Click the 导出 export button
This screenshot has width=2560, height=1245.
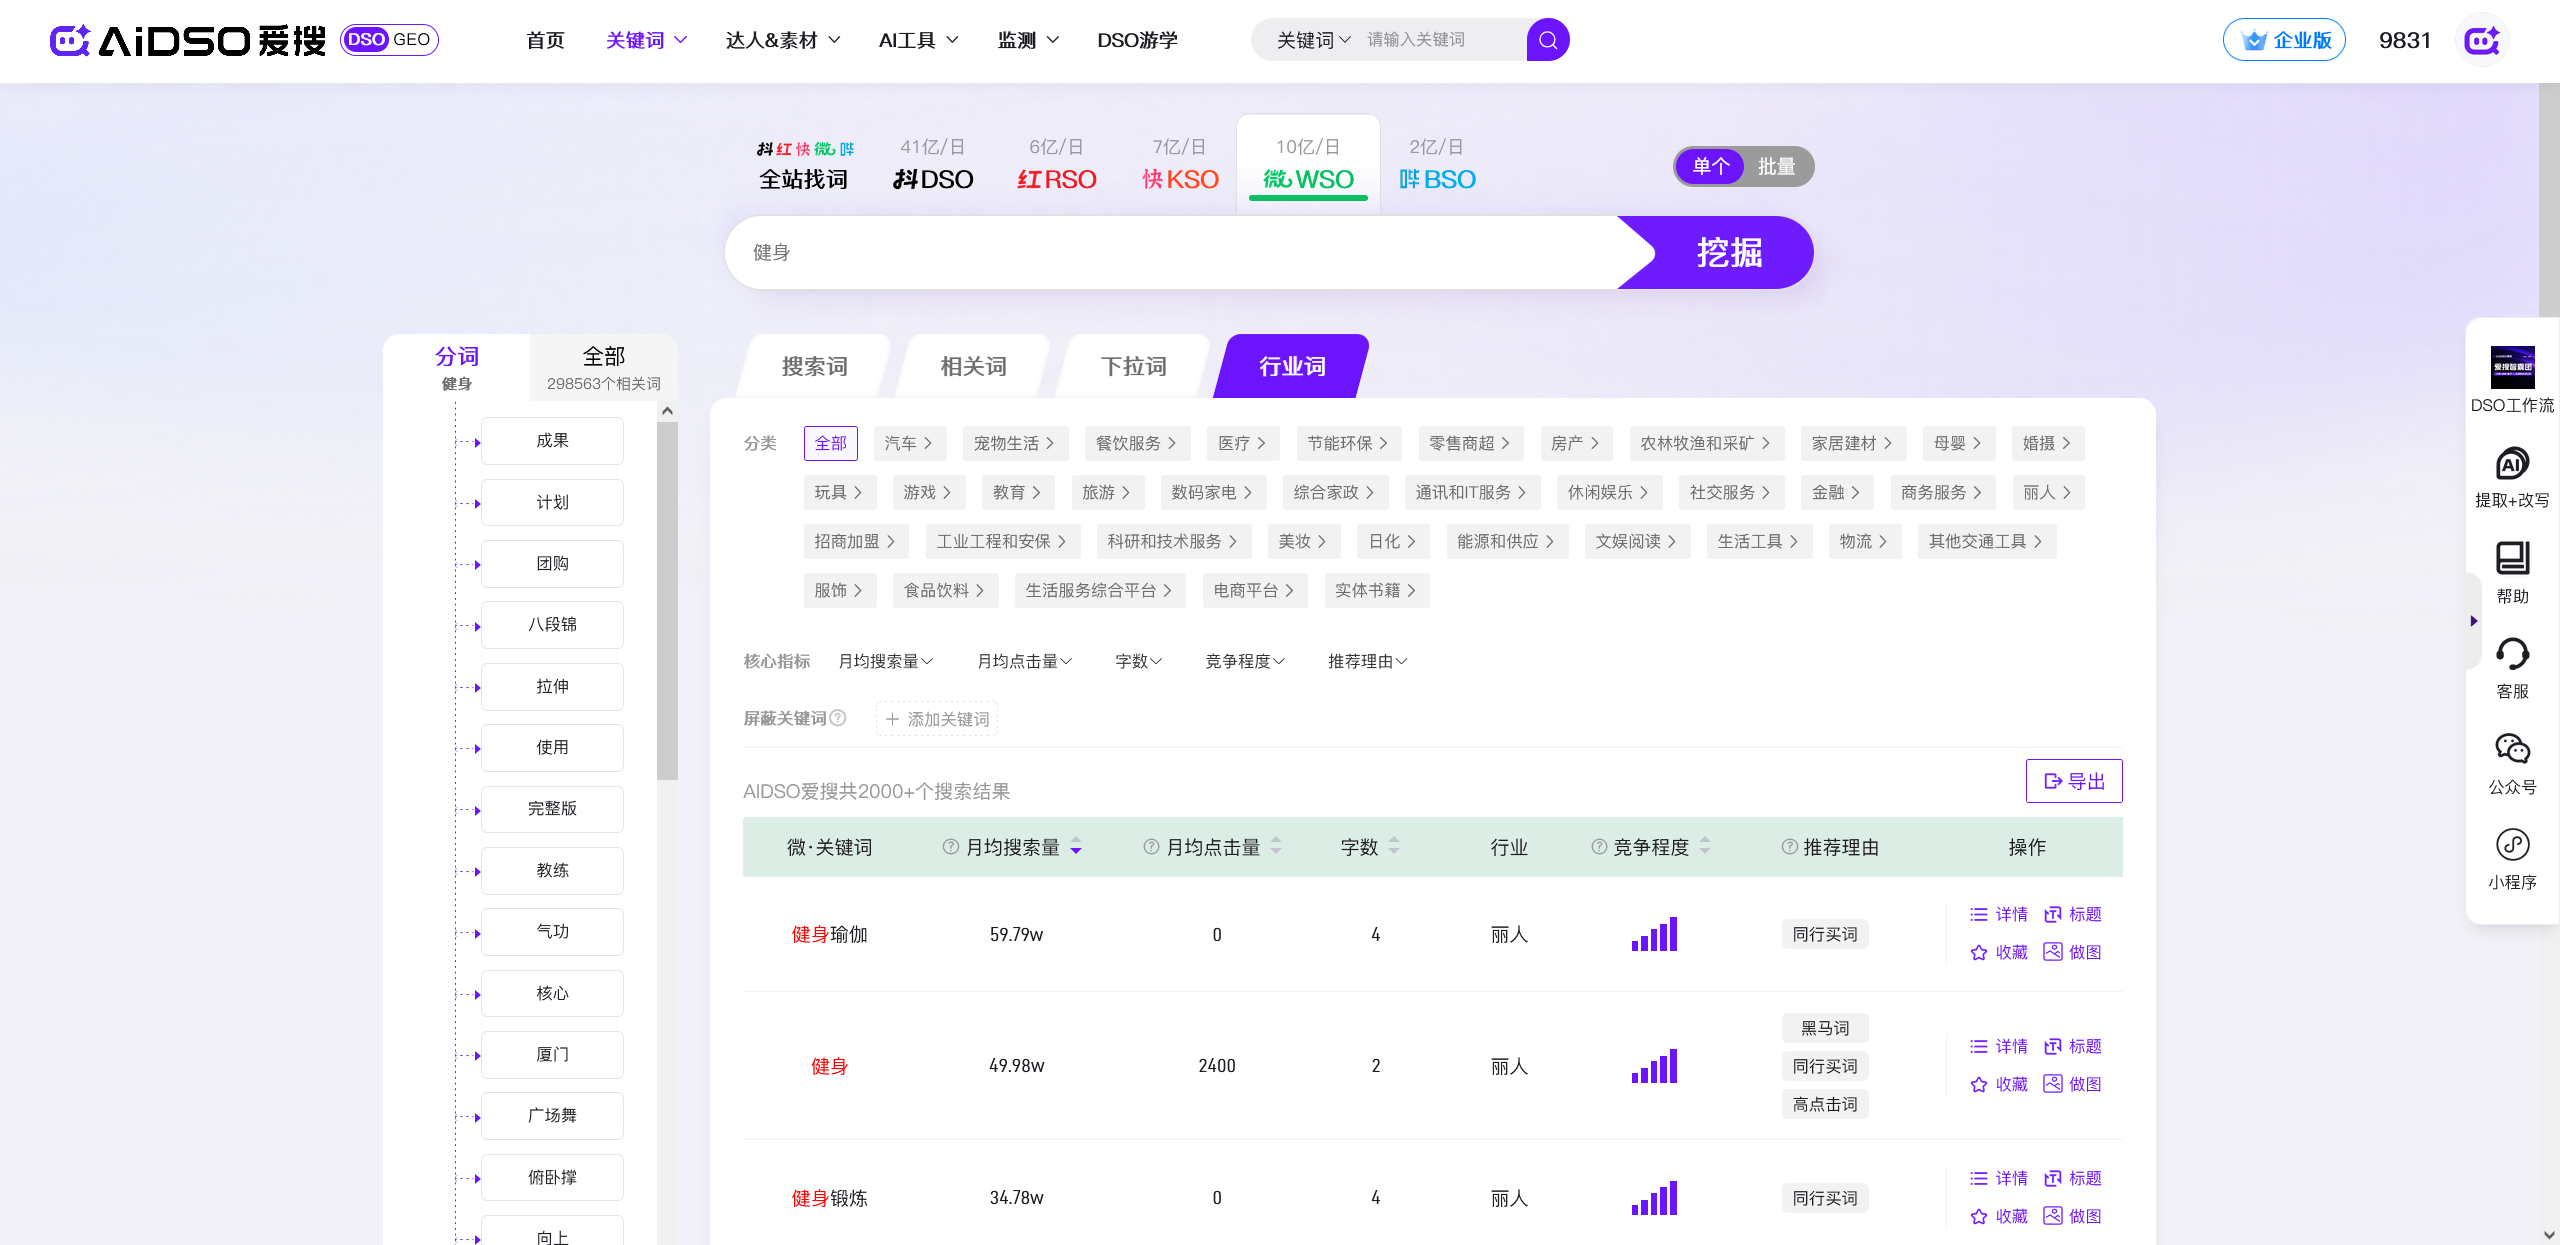2073,781
